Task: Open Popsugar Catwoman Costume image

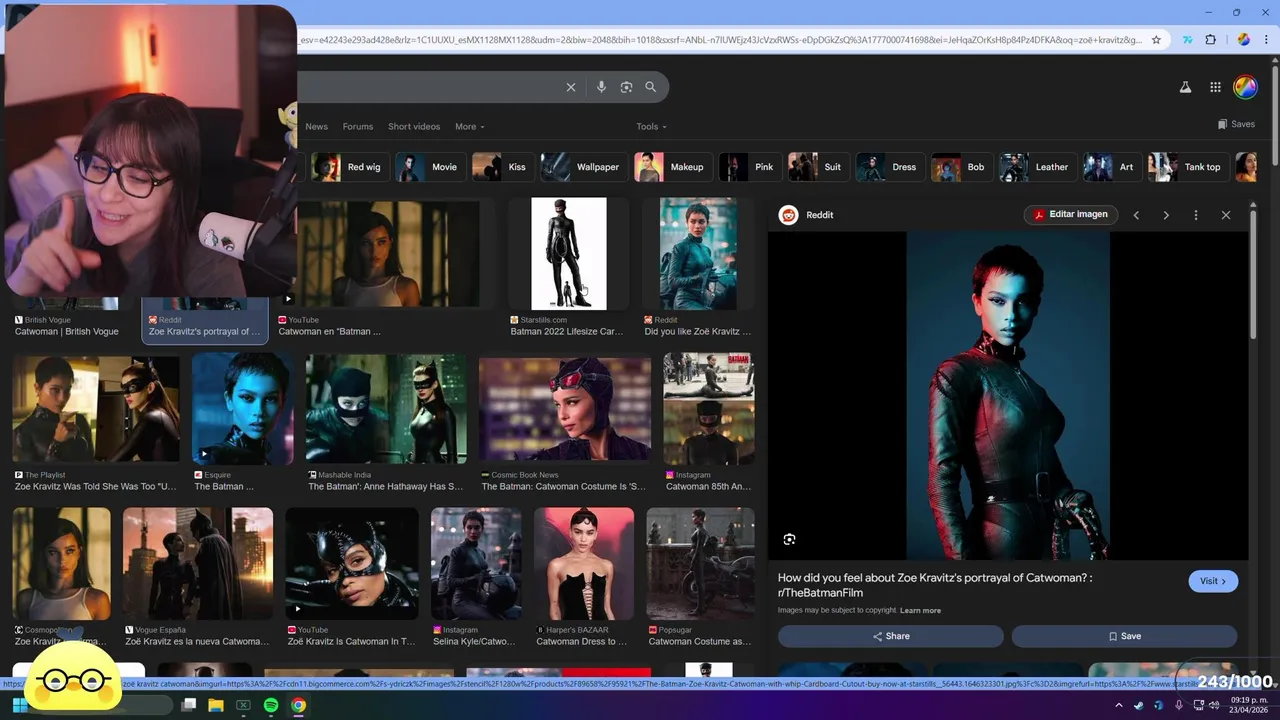Action: click(x=700, y=564)
